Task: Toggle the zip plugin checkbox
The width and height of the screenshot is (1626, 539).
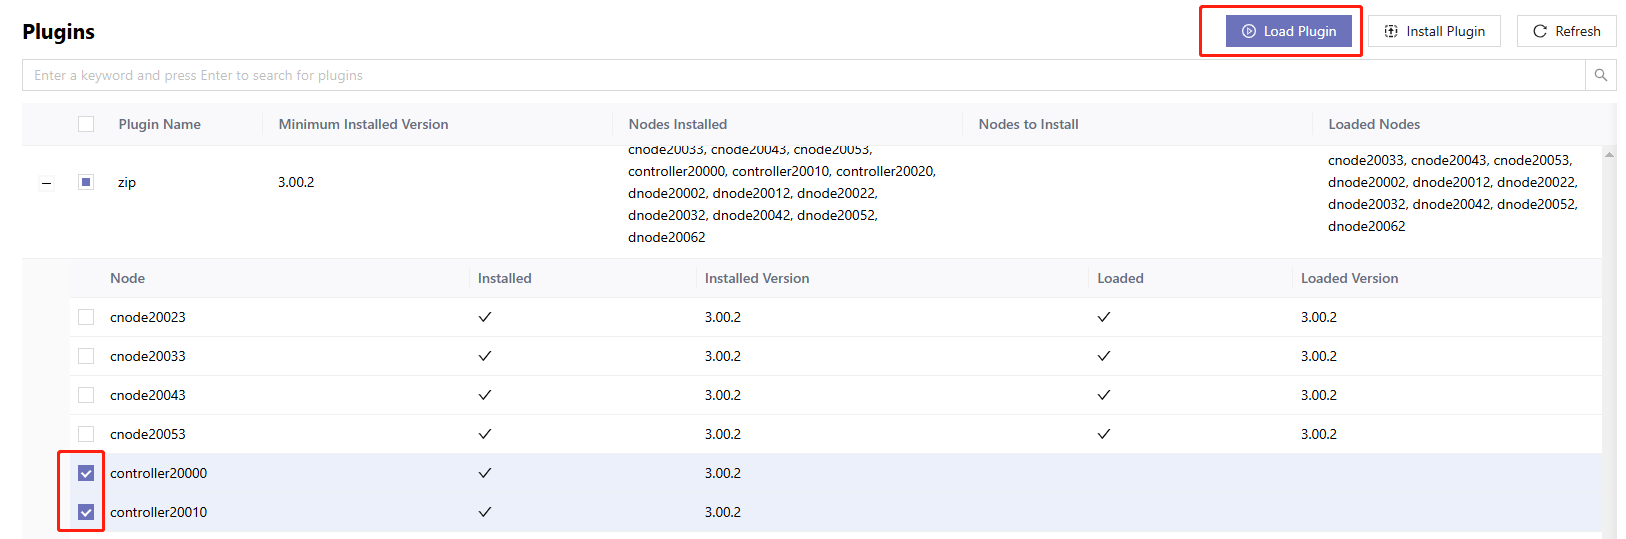Action: [86, 182]
